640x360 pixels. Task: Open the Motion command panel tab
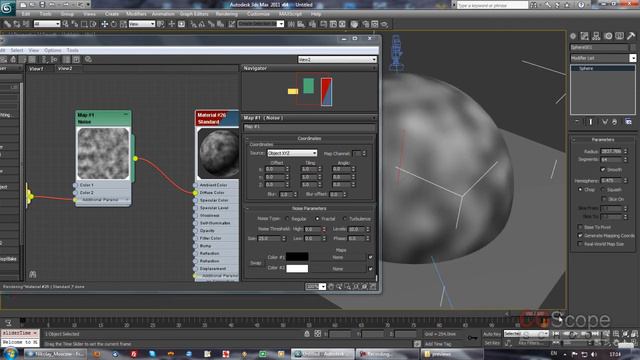tap(608, 36)
